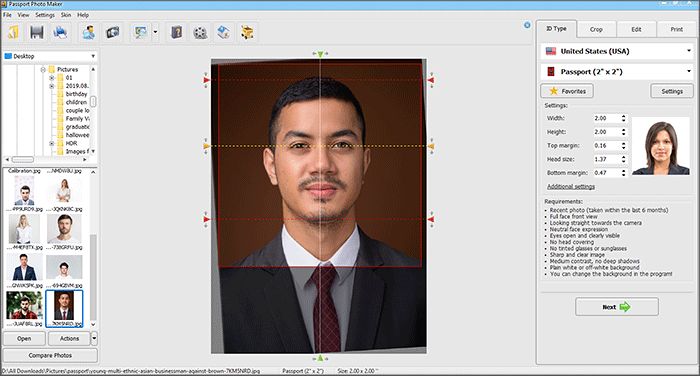Image resolution: width=700 pixels, height=376 pixels.
Task: Click the video tutorial film reel icon
Action: pos(200,32)
